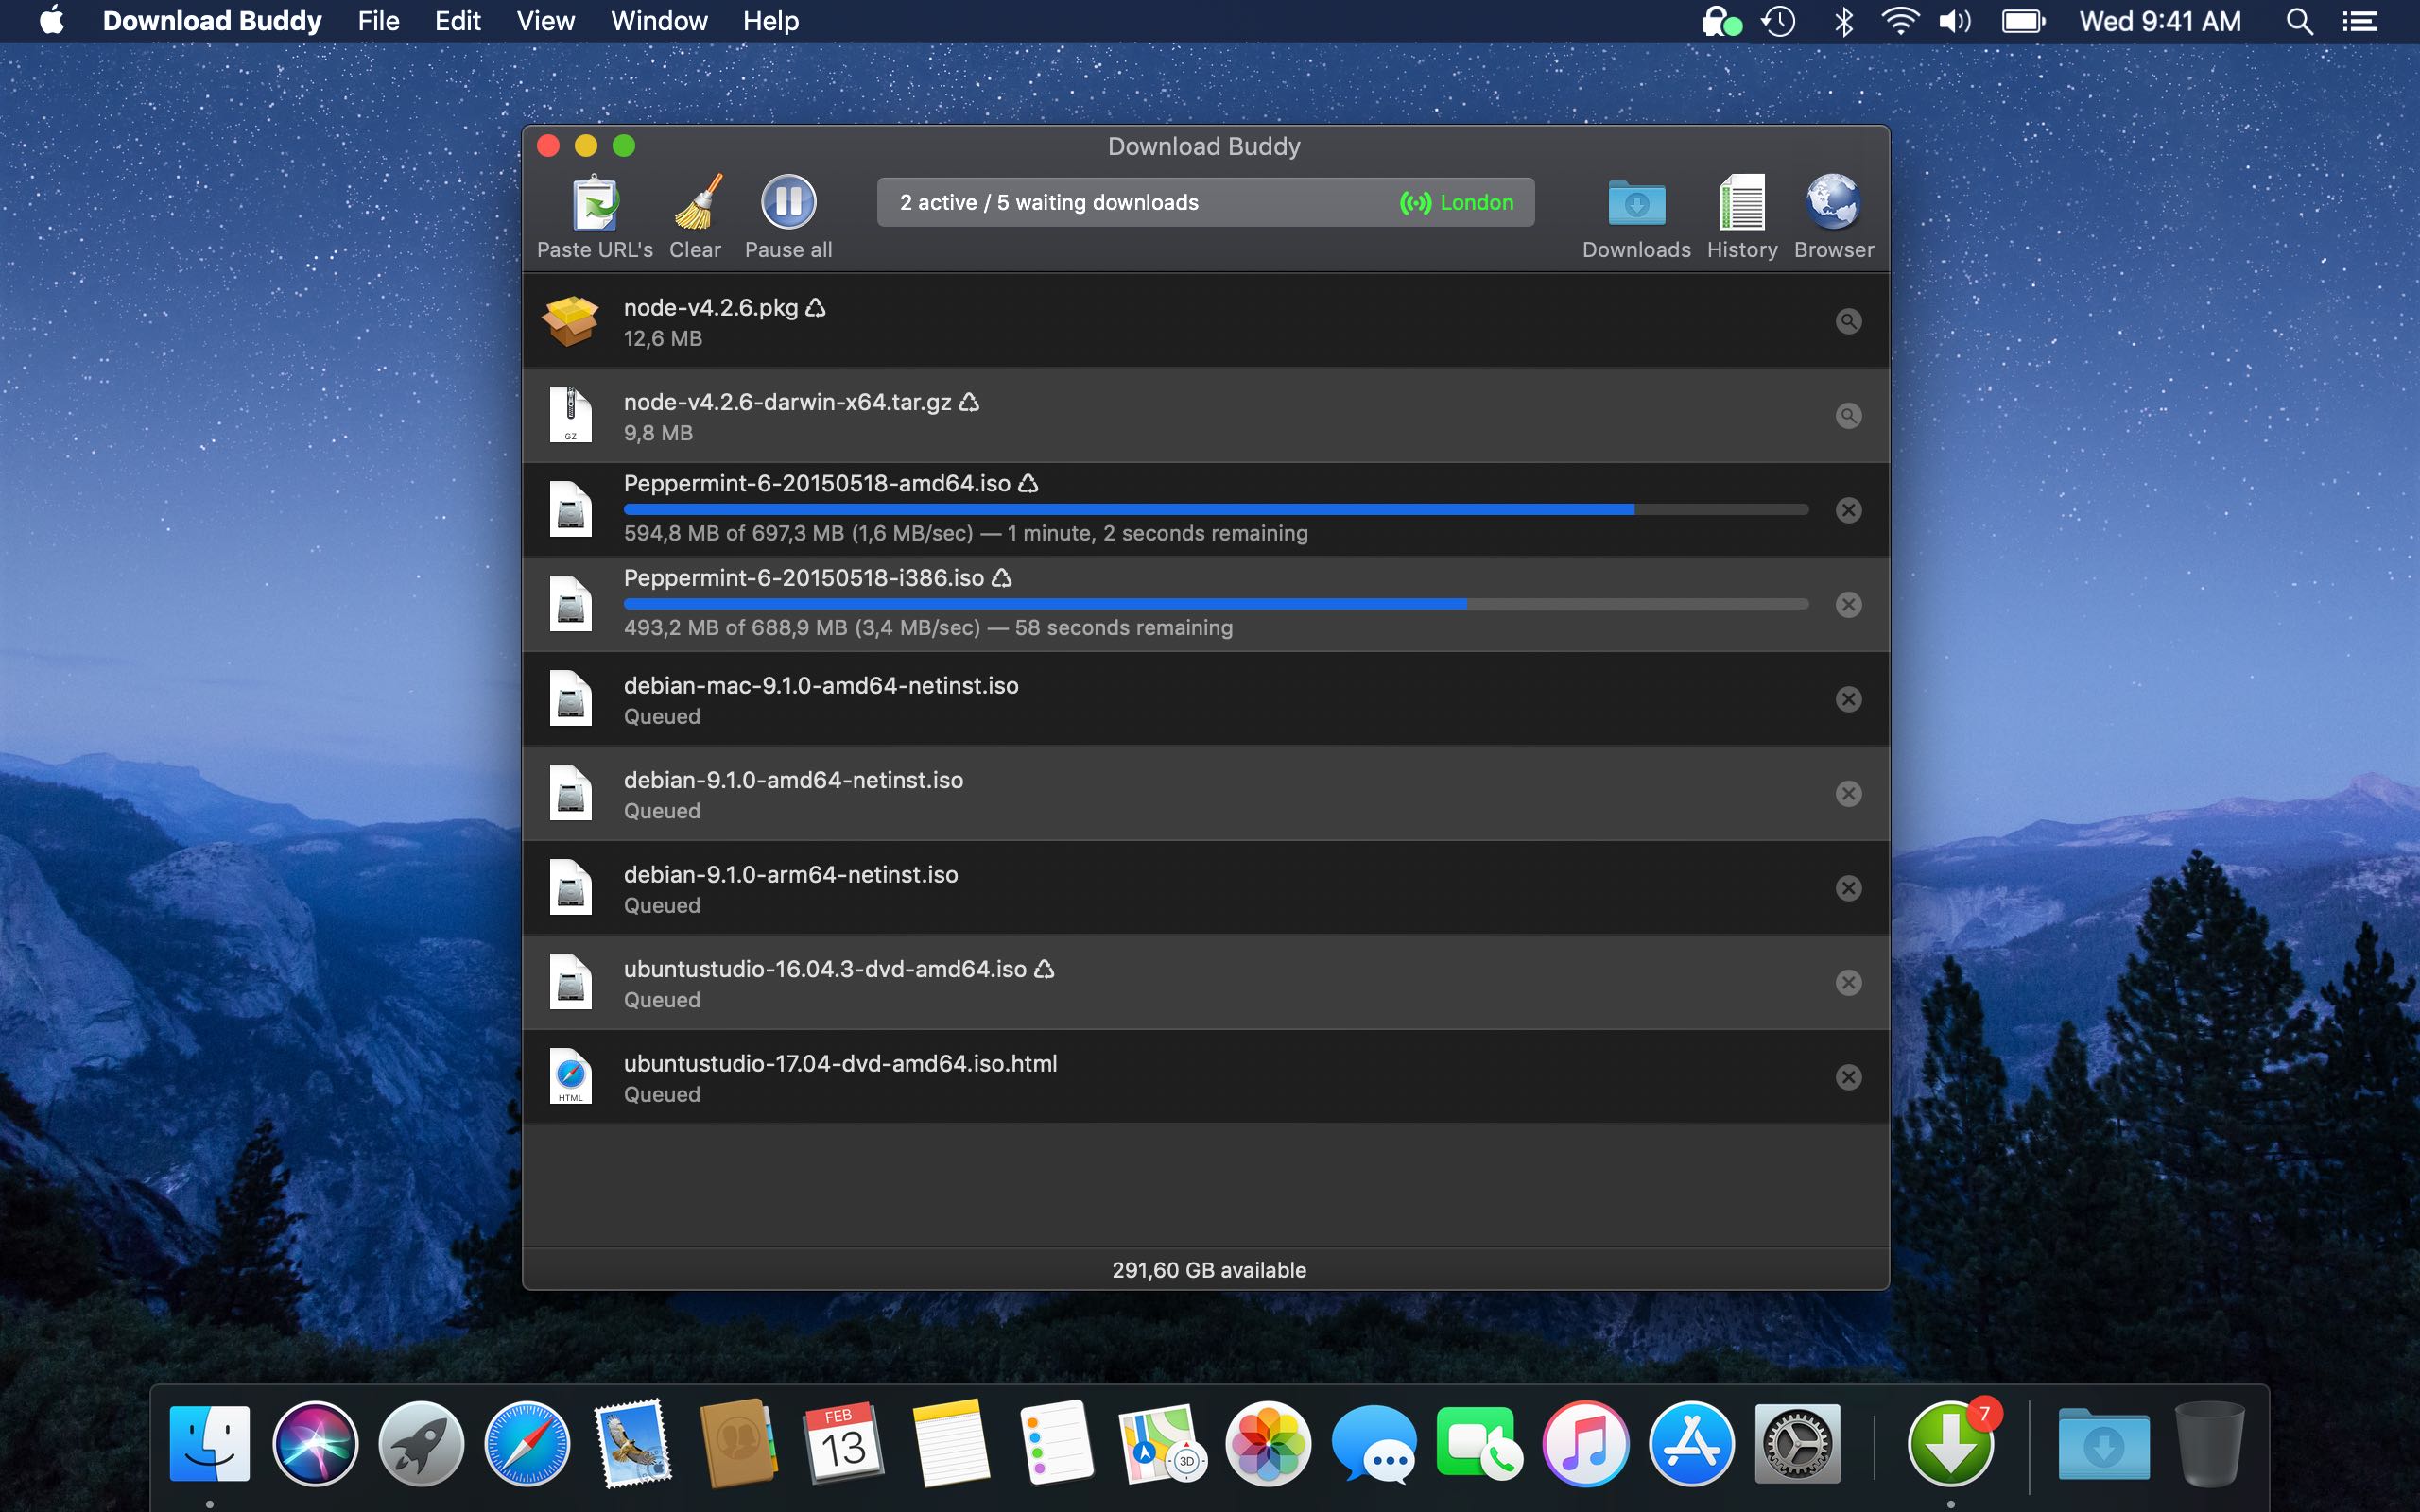The width and height of the screenshot is (2420, 1512).
Task: Open the Downloads folder toolbar icon
Action: 1636,203
